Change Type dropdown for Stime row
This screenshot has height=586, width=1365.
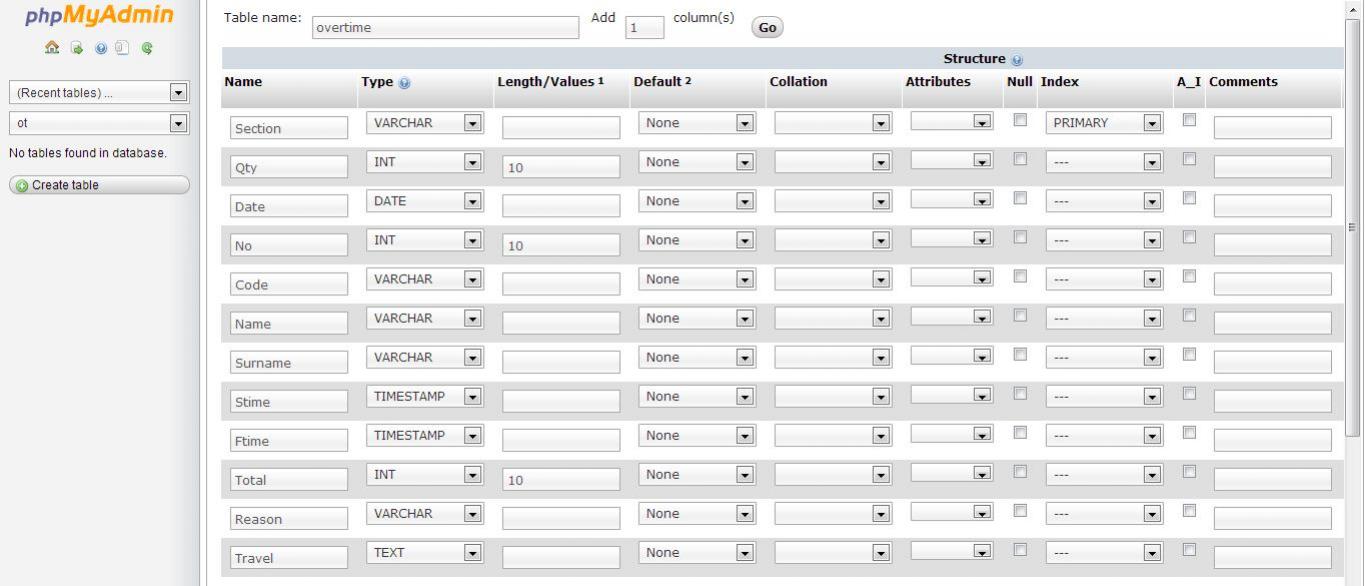click(x=425, y=397)
